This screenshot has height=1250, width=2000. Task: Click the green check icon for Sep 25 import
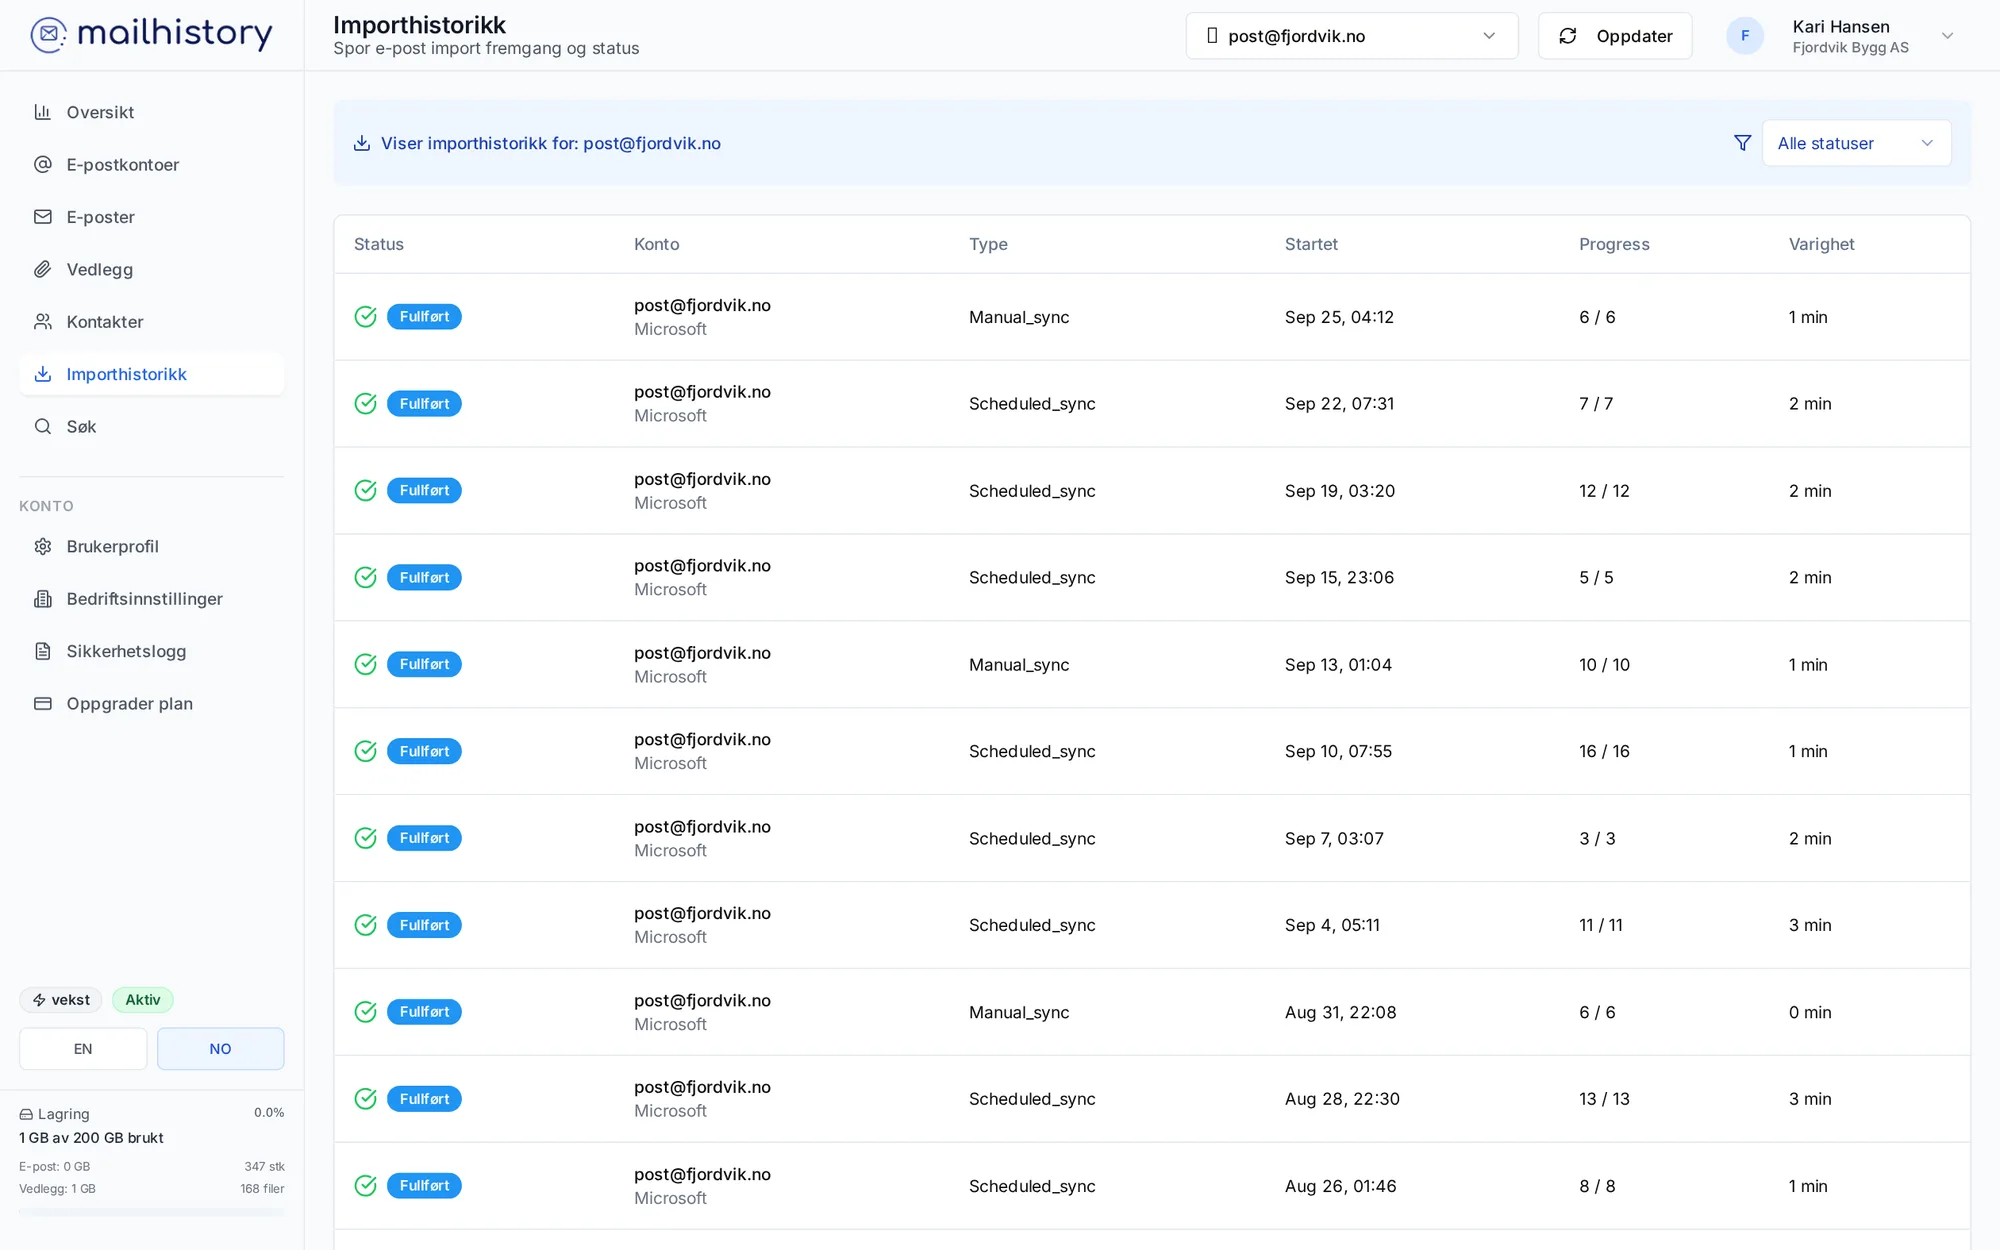tap(366, 316)
